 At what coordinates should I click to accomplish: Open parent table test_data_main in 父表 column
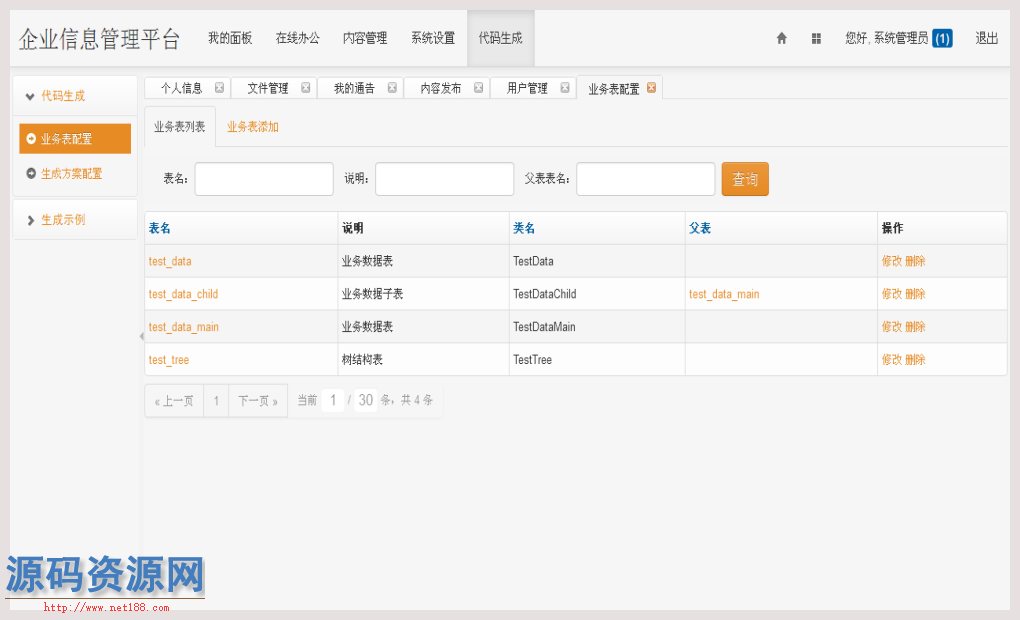[724, 294]
